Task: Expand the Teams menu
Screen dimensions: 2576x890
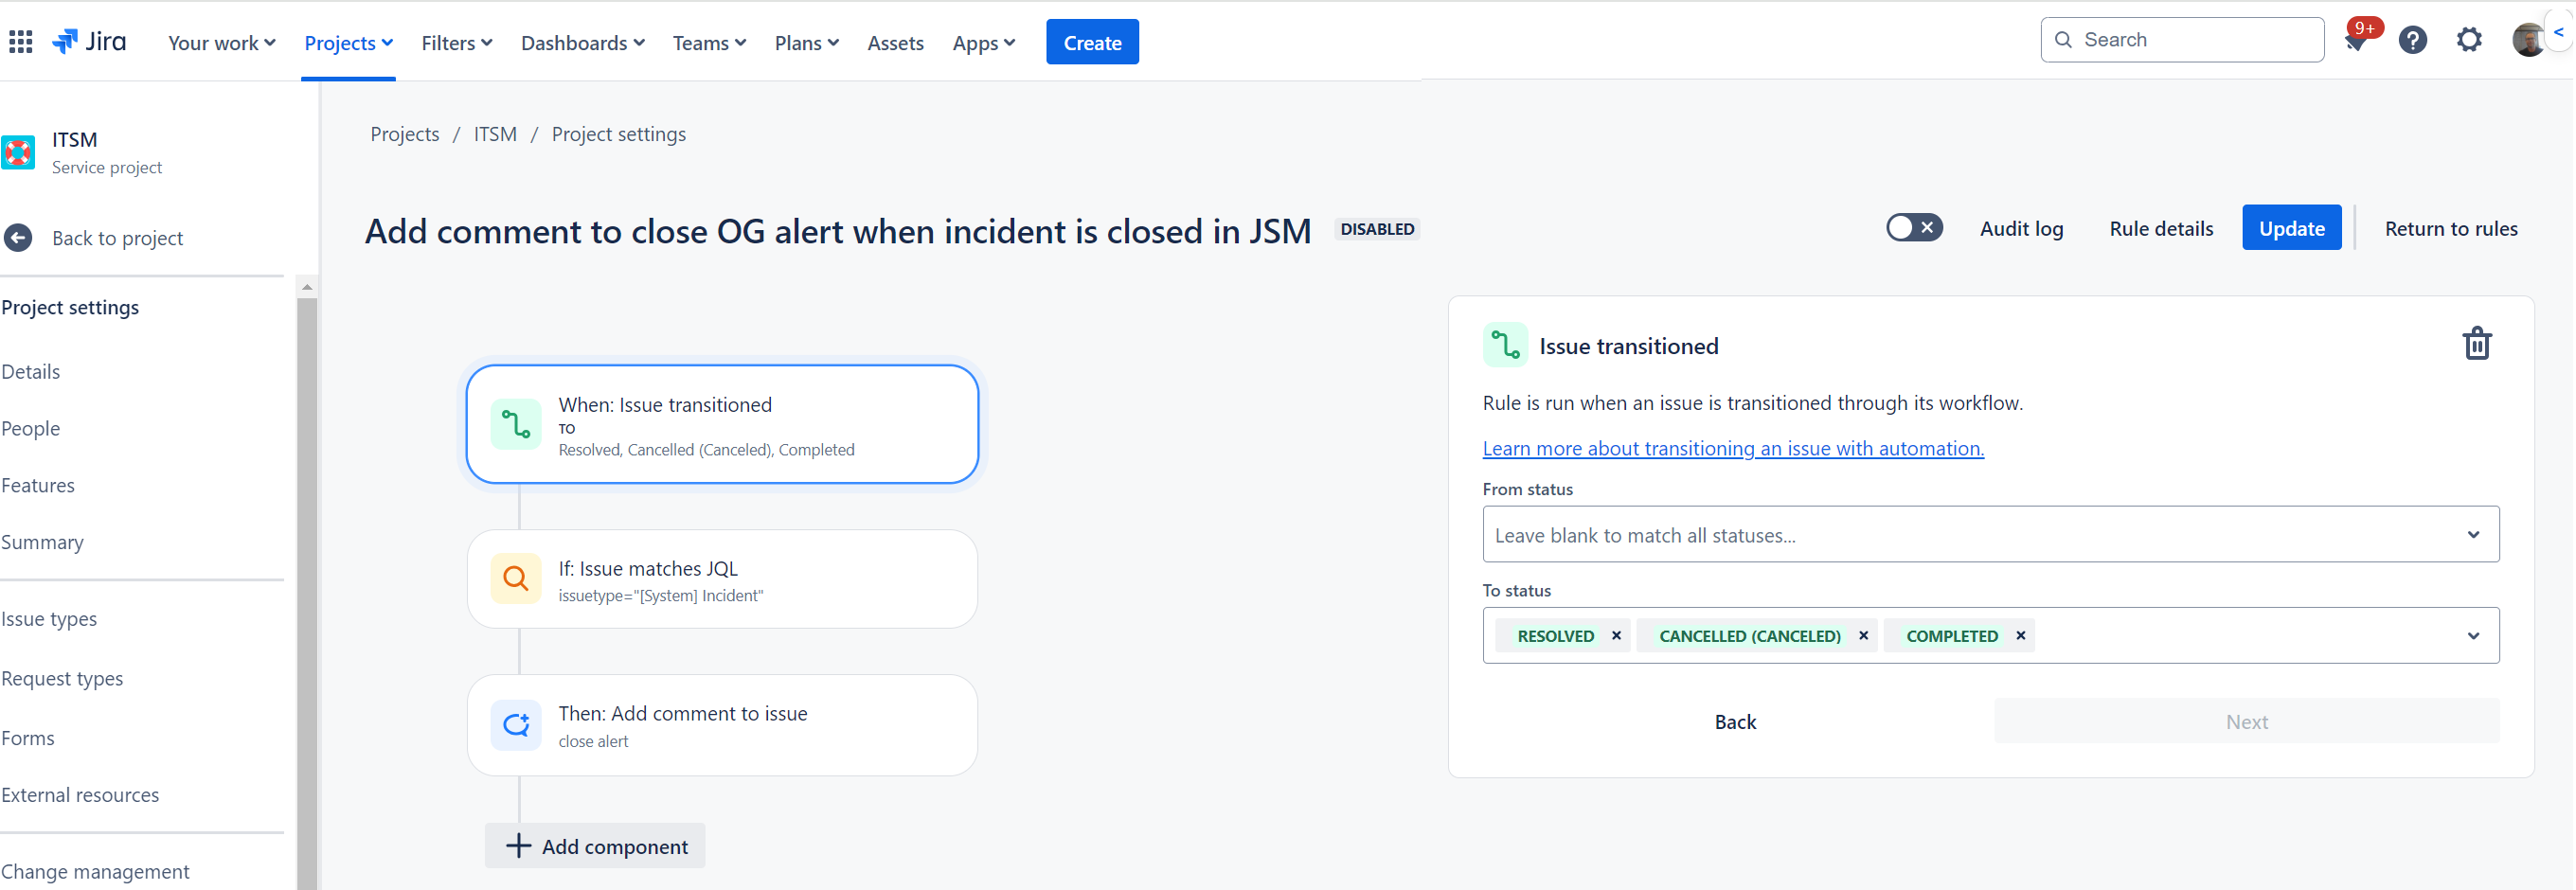Action: point(709,42)
